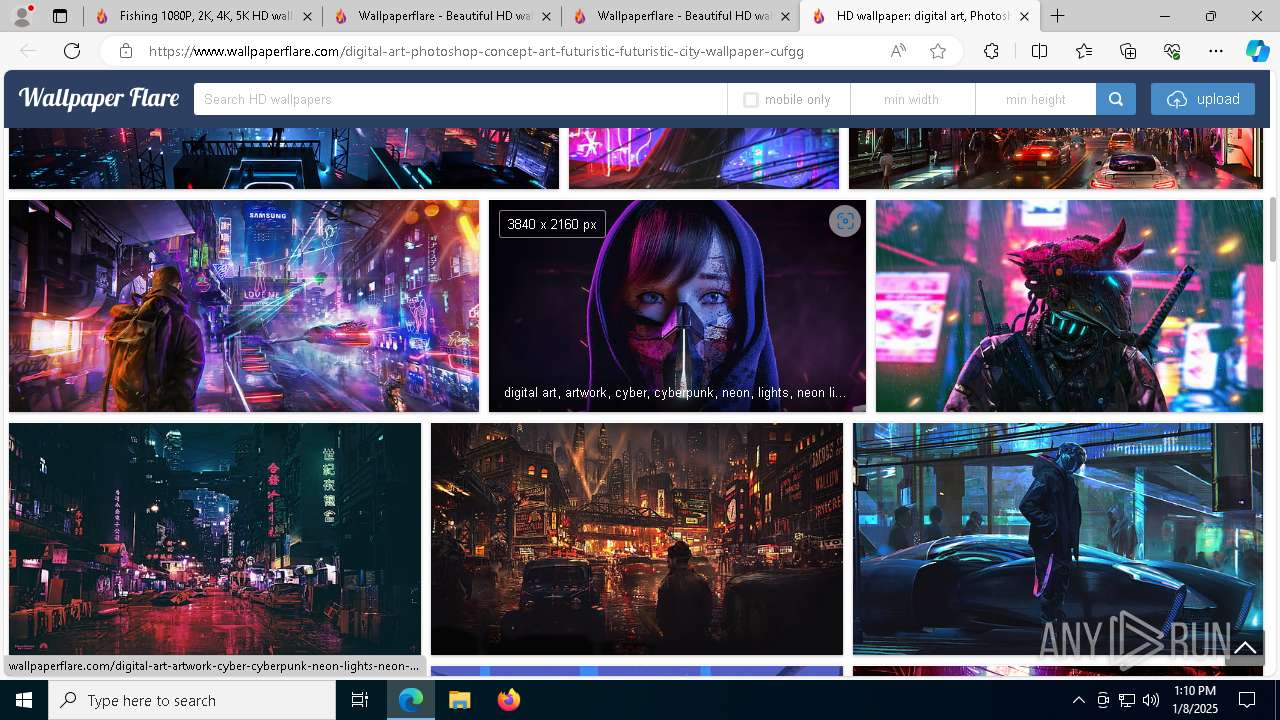The width and height of the screenshot is (1280, 720).
Task: Select the HD wallpaper digital art tab
Action: (920, 16)
